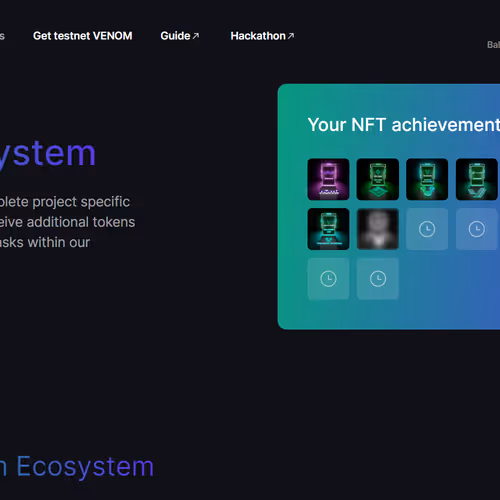Screen dimensions: 500x500
Task: Click the pending clock tile below the blurred NFT
Action: (378, 279)
